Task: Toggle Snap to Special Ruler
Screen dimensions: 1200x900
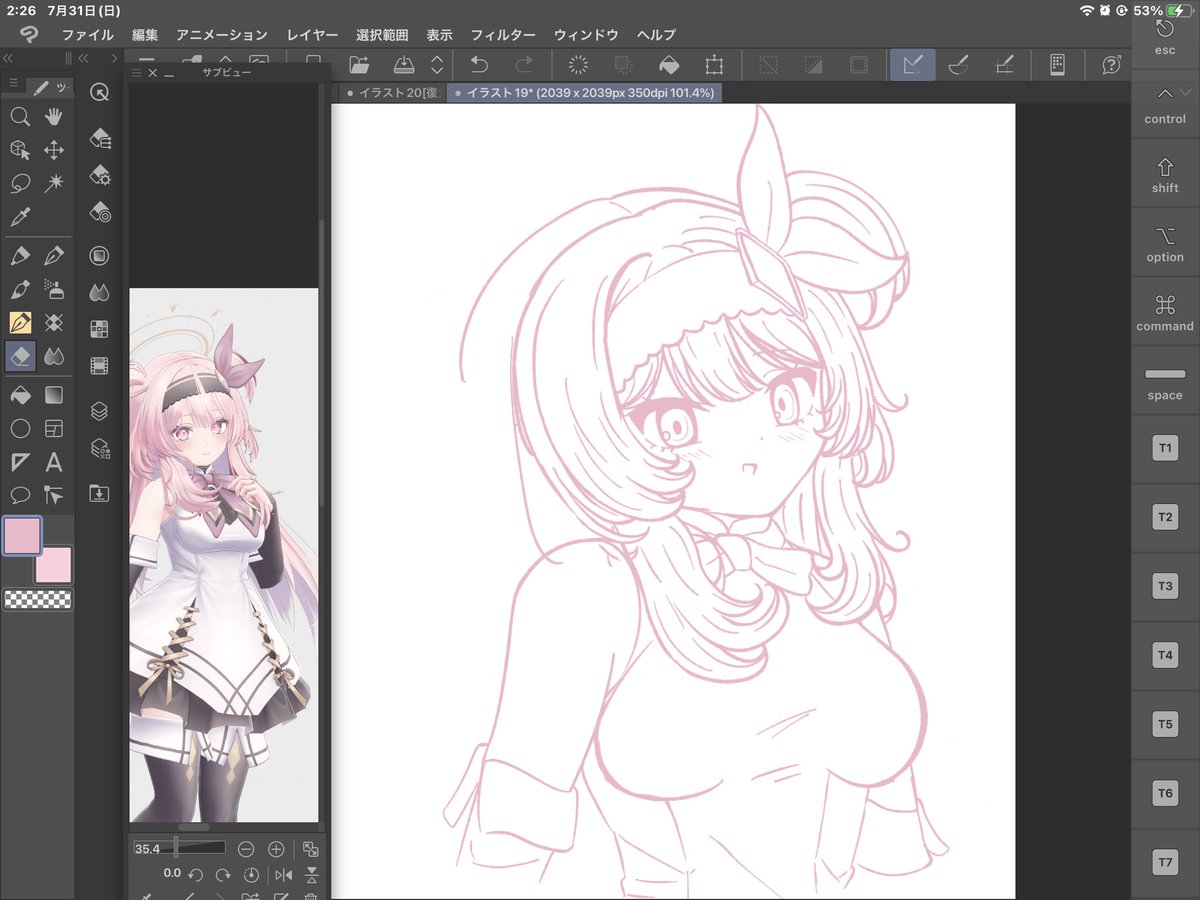Action: [958, 65]
